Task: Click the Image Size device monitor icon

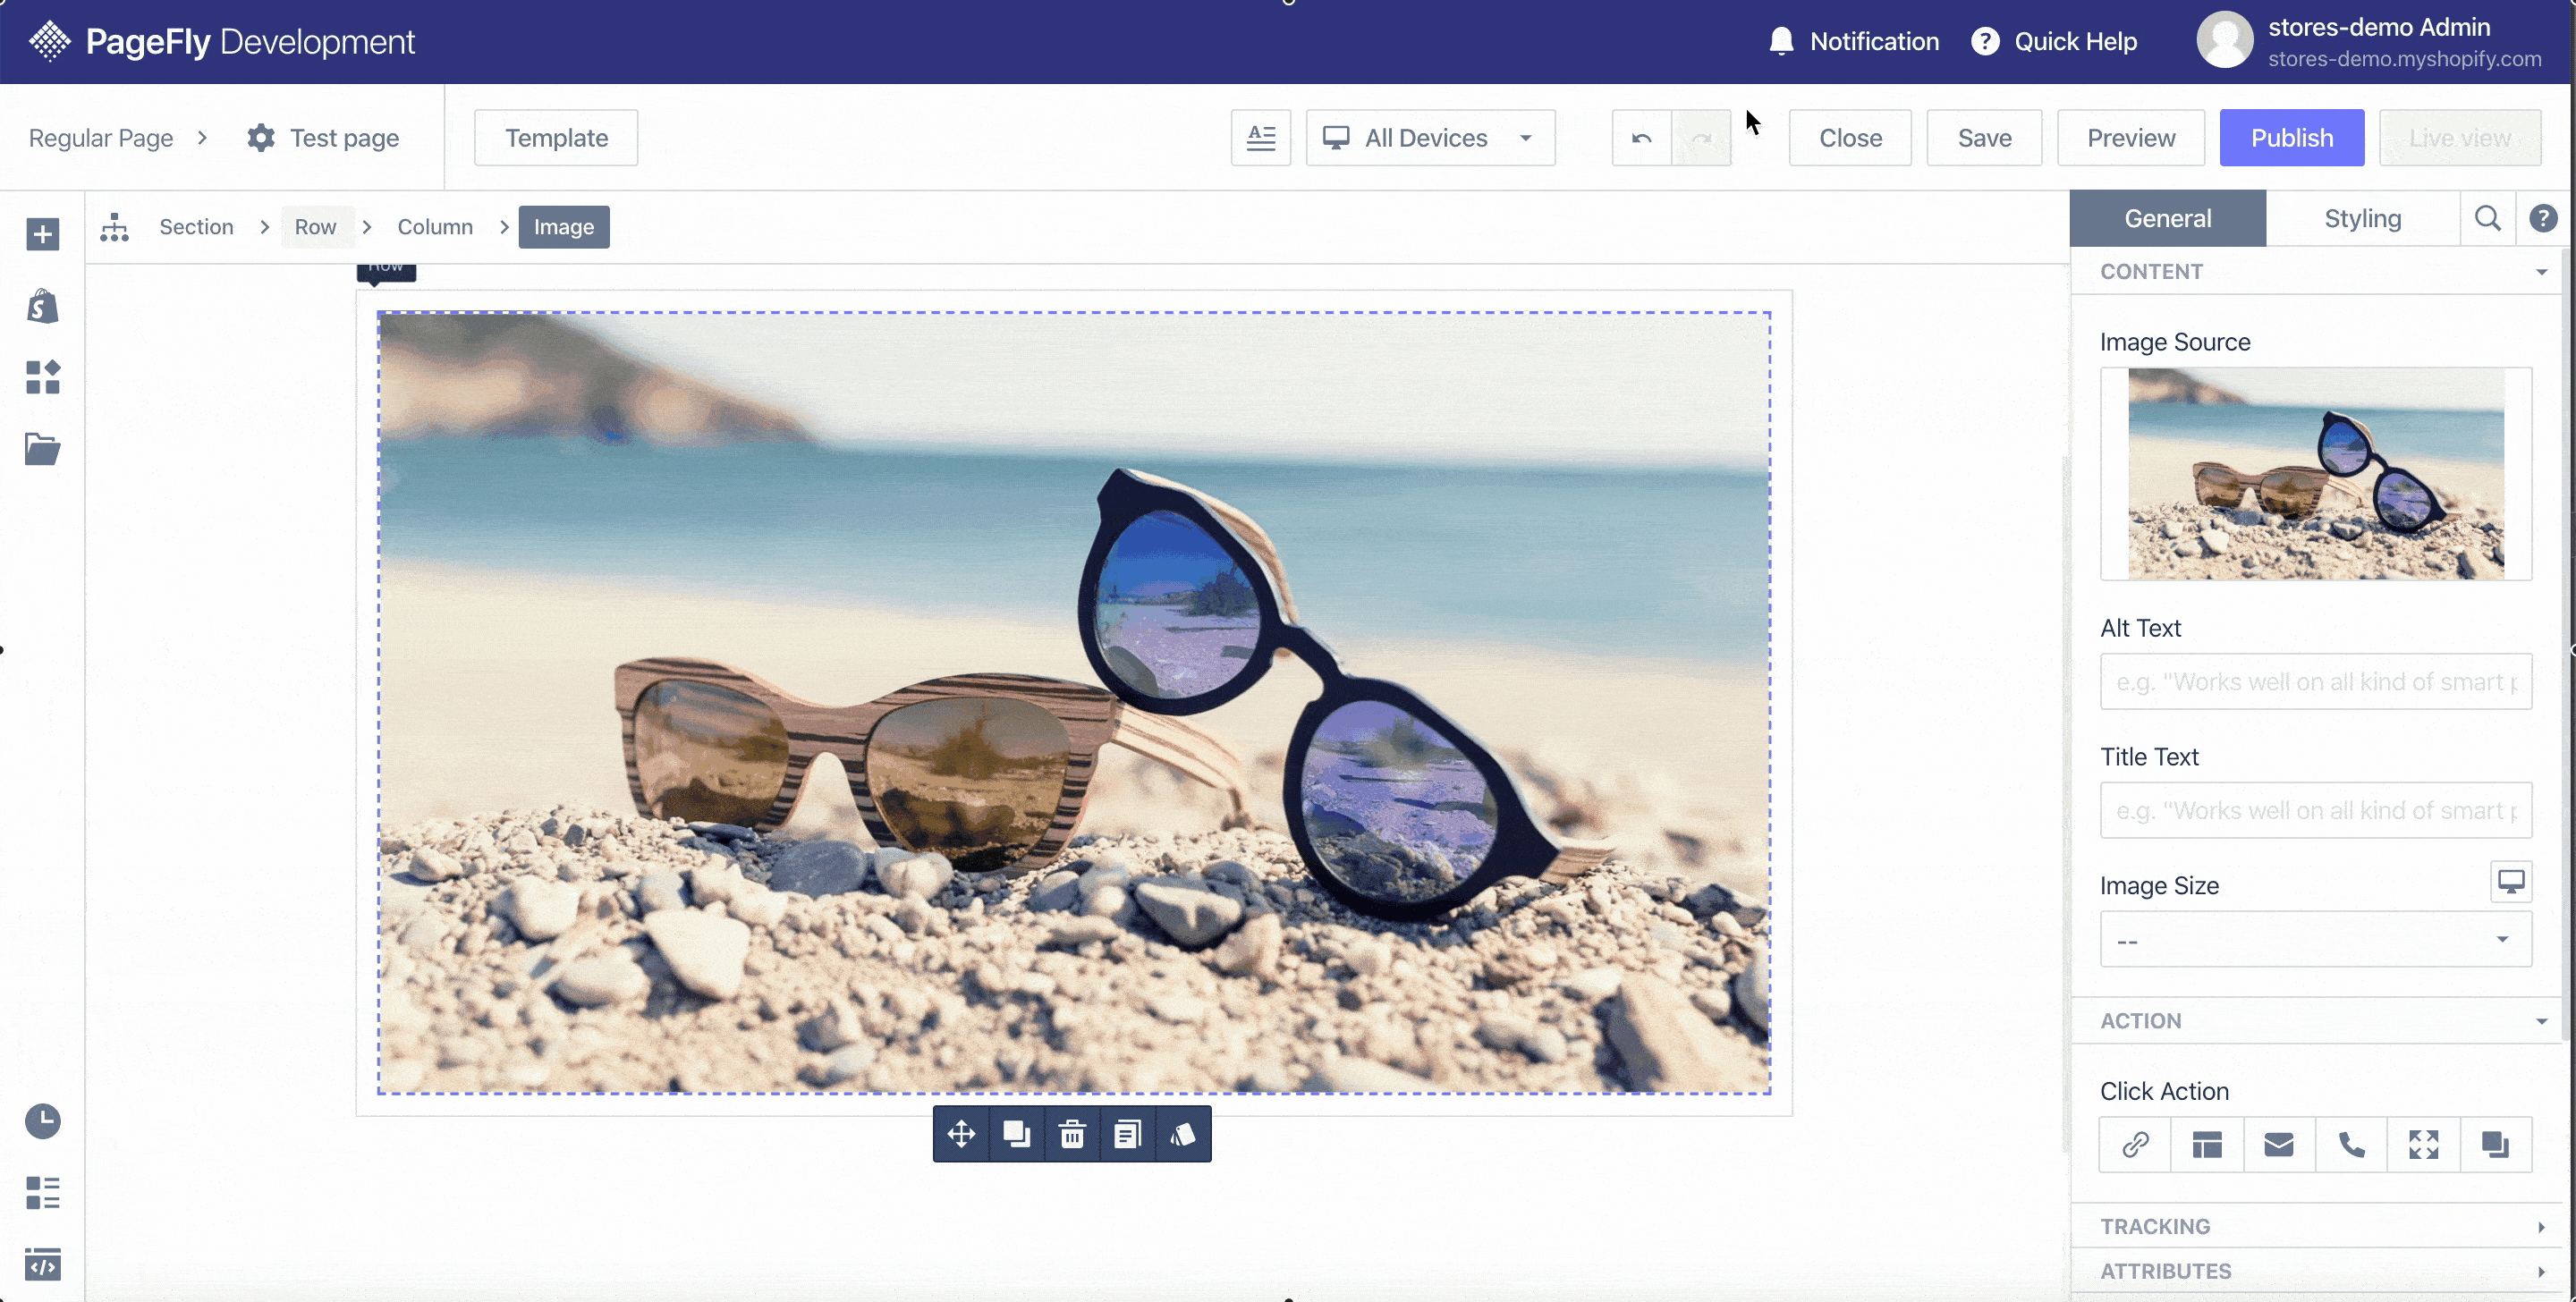Action: click(x=2511, y=881)
